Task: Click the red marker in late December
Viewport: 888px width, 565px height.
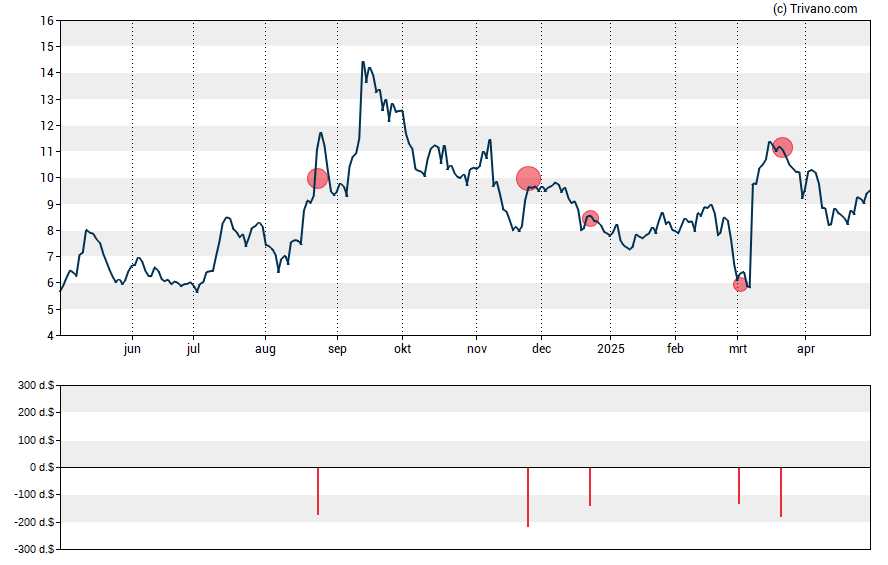Action: (x=590, y=219)
